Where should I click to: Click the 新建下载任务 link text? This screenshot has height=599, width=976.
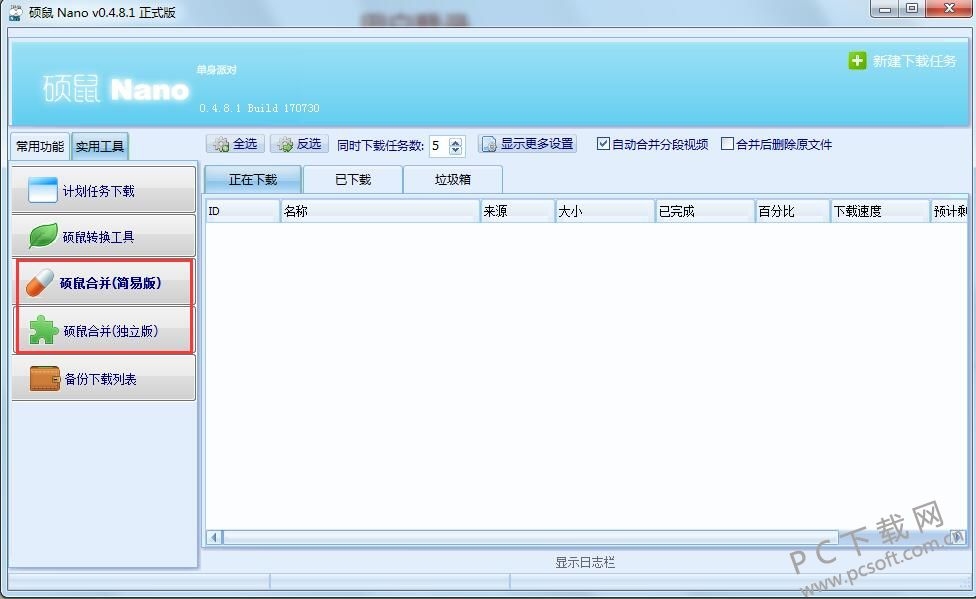coord(914,61)
